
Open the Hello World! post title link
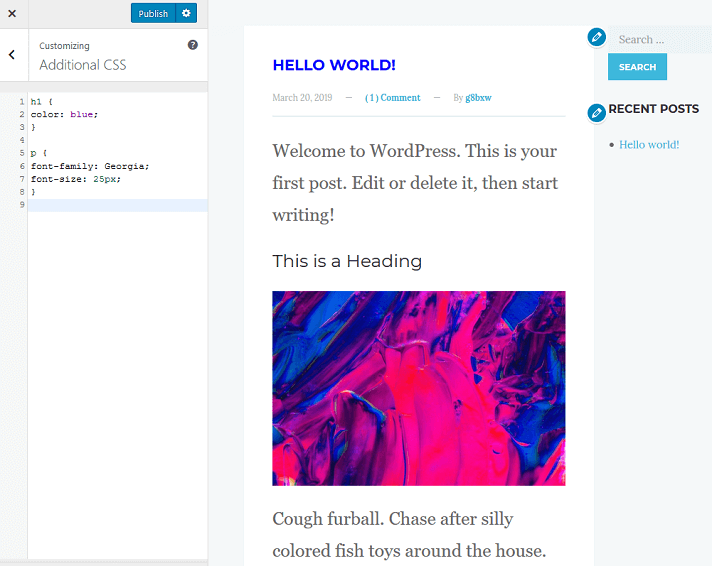[x=334, y=65]
